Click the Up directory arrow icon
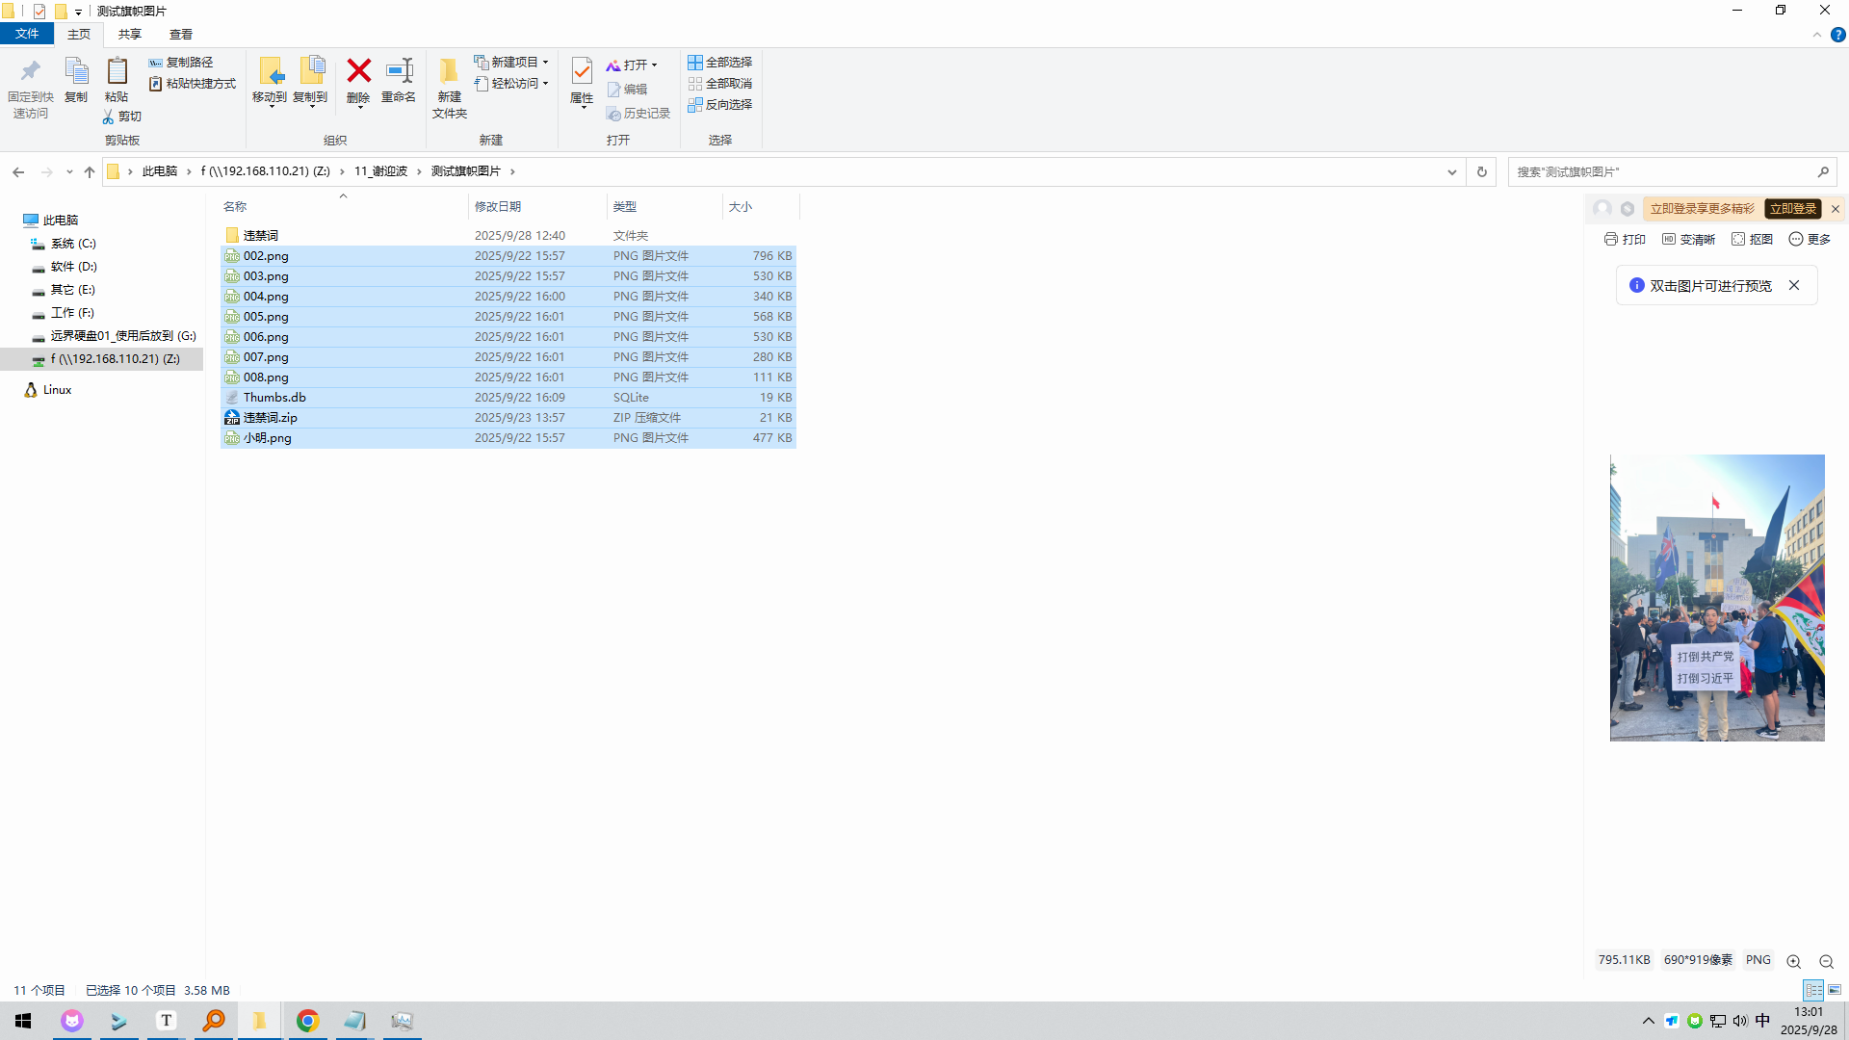Screen dimensions: 1849x1040 (89, 172)
